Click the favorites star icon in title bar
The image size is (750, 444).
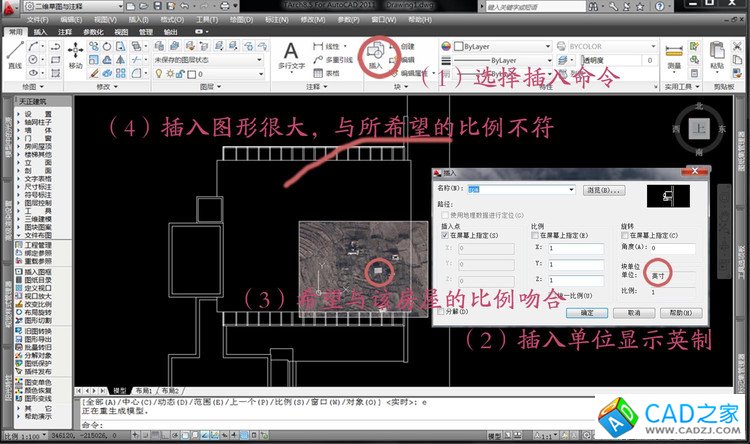point(640,6)
